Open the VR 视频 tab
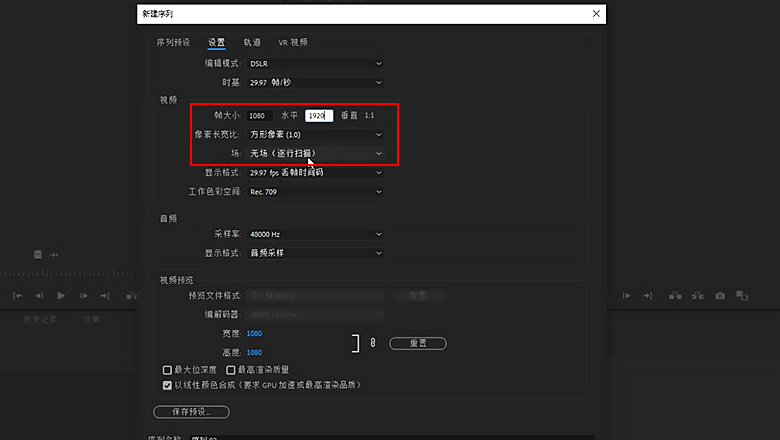This screenshot has height=440, width=780. 292,42
